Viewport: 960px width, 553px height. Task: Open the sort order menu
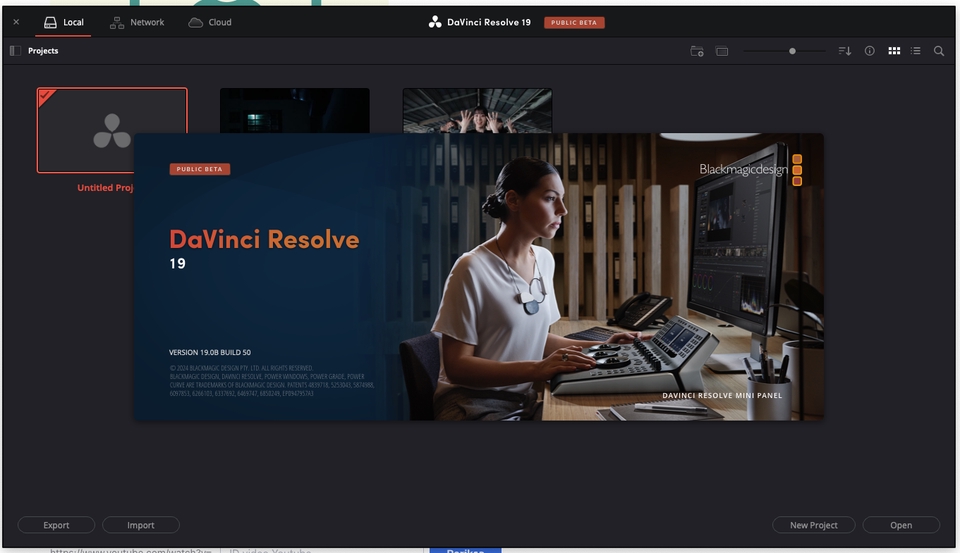coord(844,51)
